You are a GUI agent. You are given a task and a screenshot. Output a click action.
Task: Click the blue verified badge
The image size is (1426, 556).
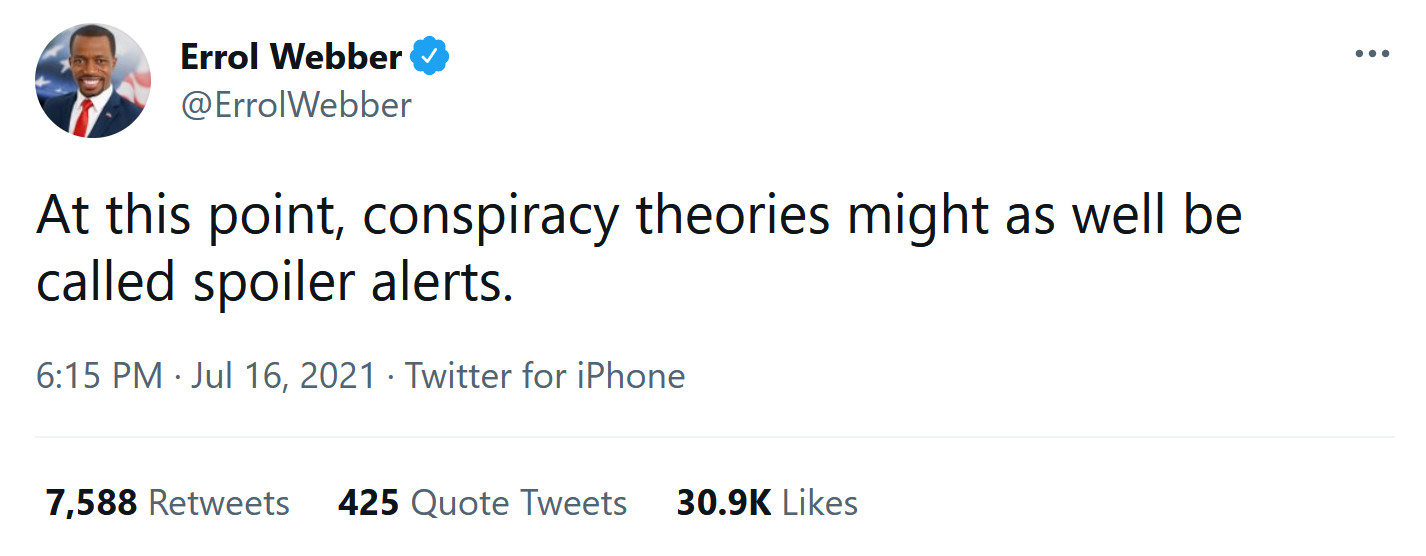click(x=431, y=58)
